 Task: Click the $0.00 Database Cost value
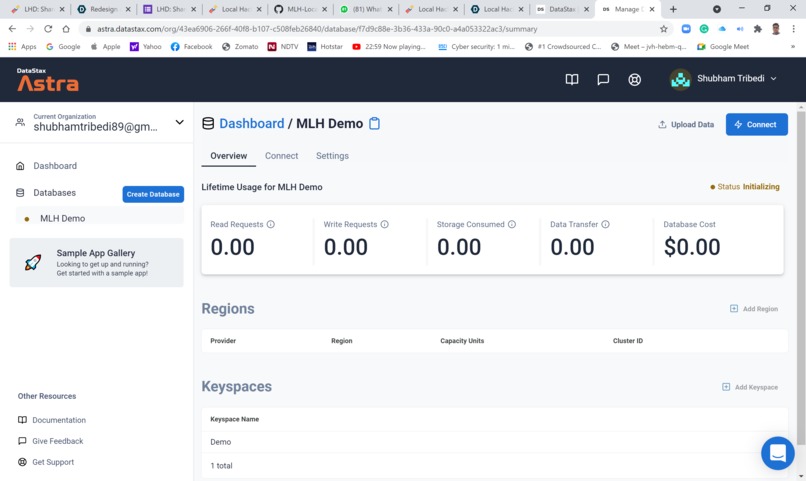(x=691, y=247)
